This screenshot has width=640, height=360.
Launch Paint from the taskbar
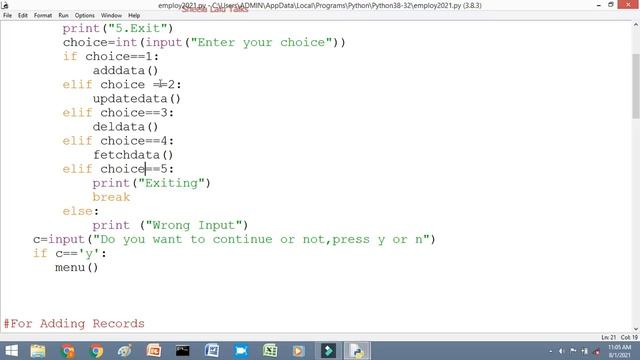124,351
